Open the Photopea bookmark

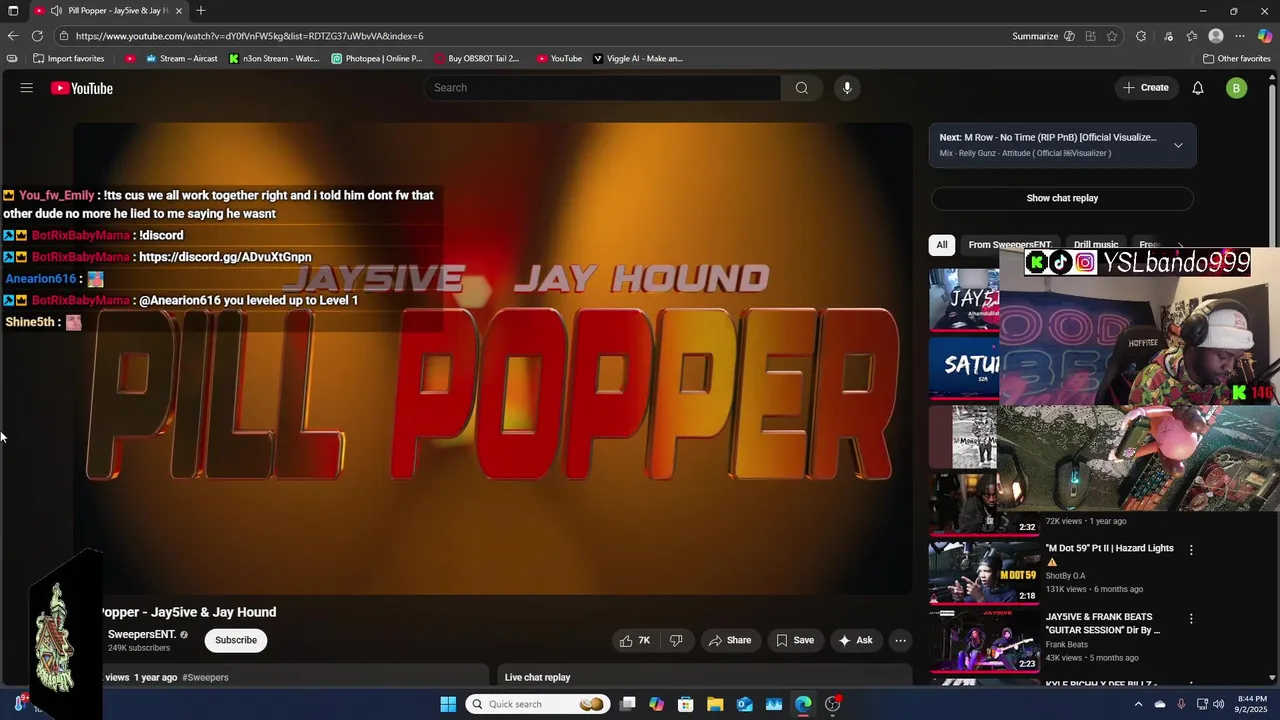tap(377, 58)
